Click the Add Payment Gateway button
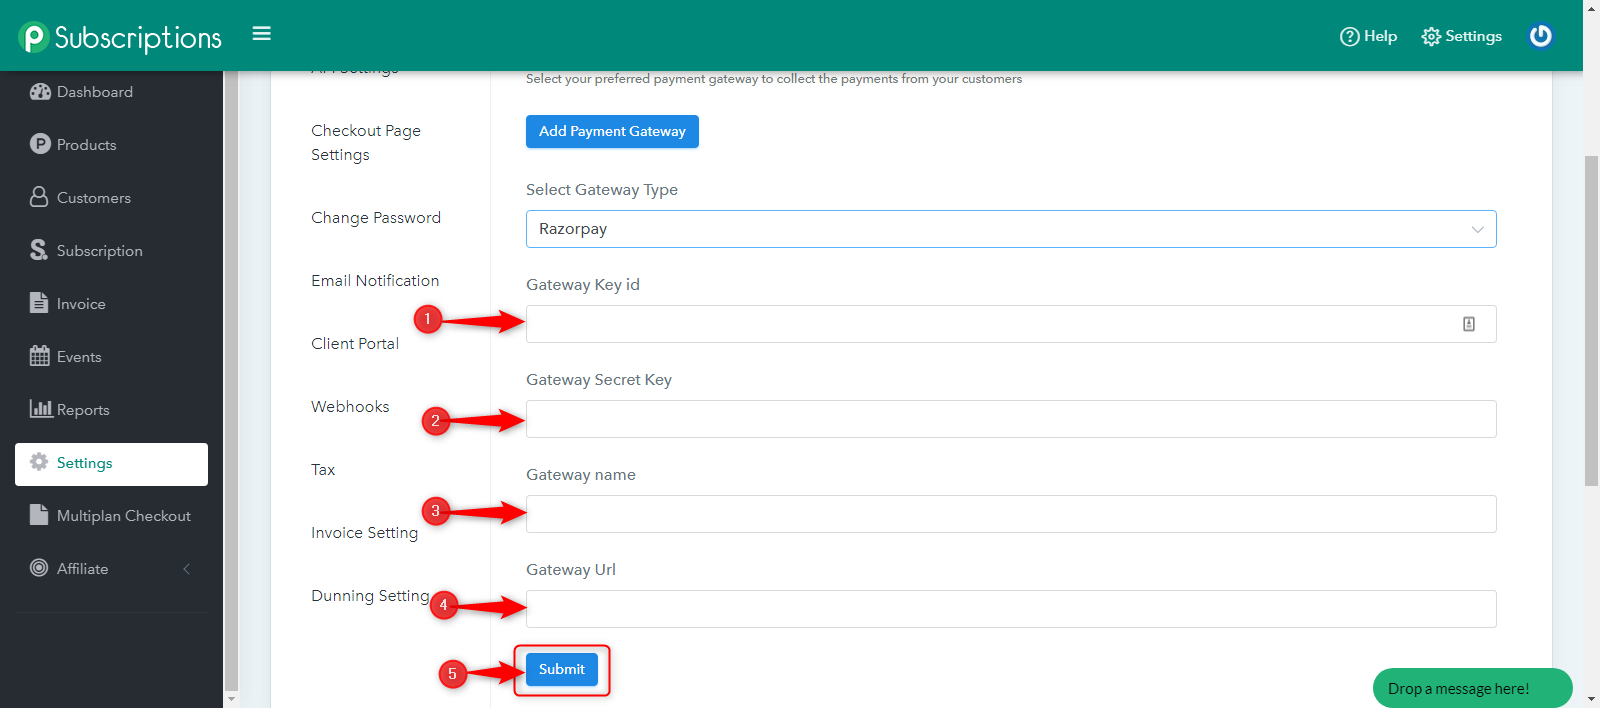 click(612, 131)
